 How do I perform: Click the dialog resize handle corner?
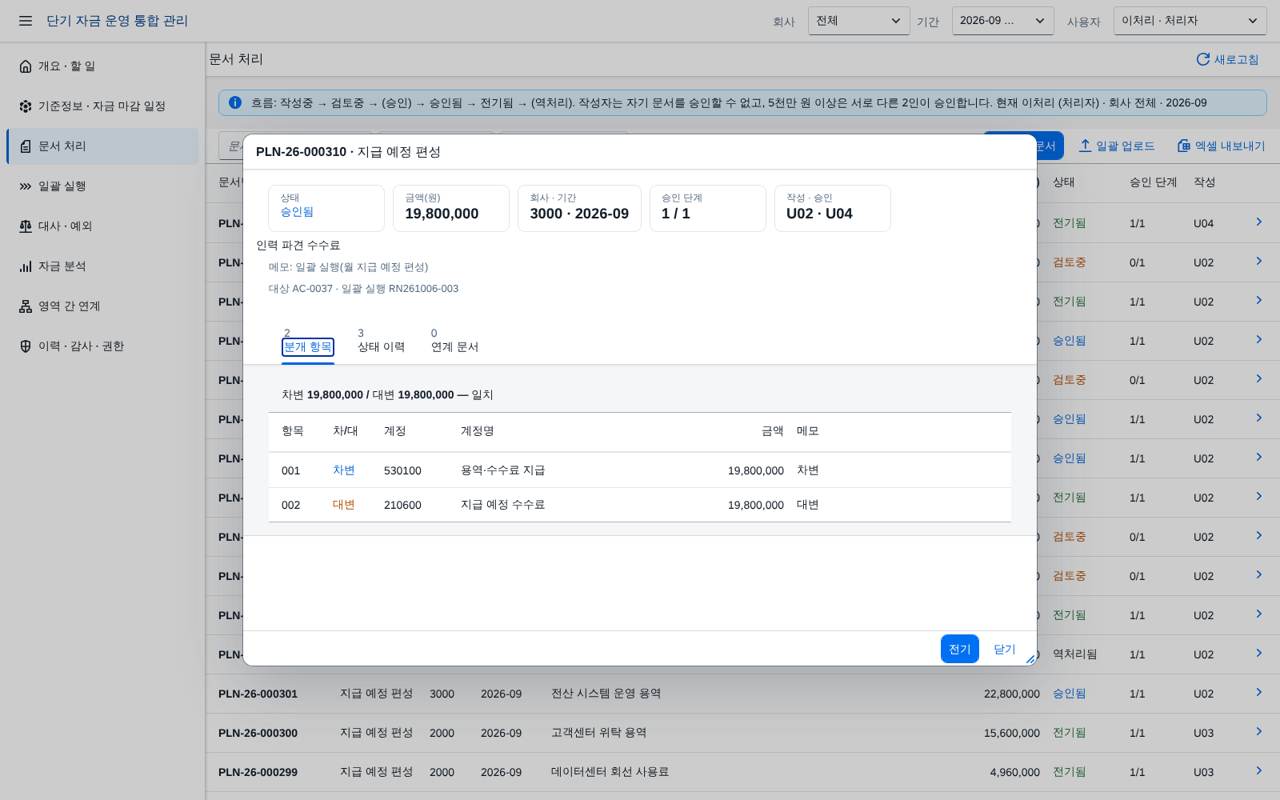coord(1030,659)
